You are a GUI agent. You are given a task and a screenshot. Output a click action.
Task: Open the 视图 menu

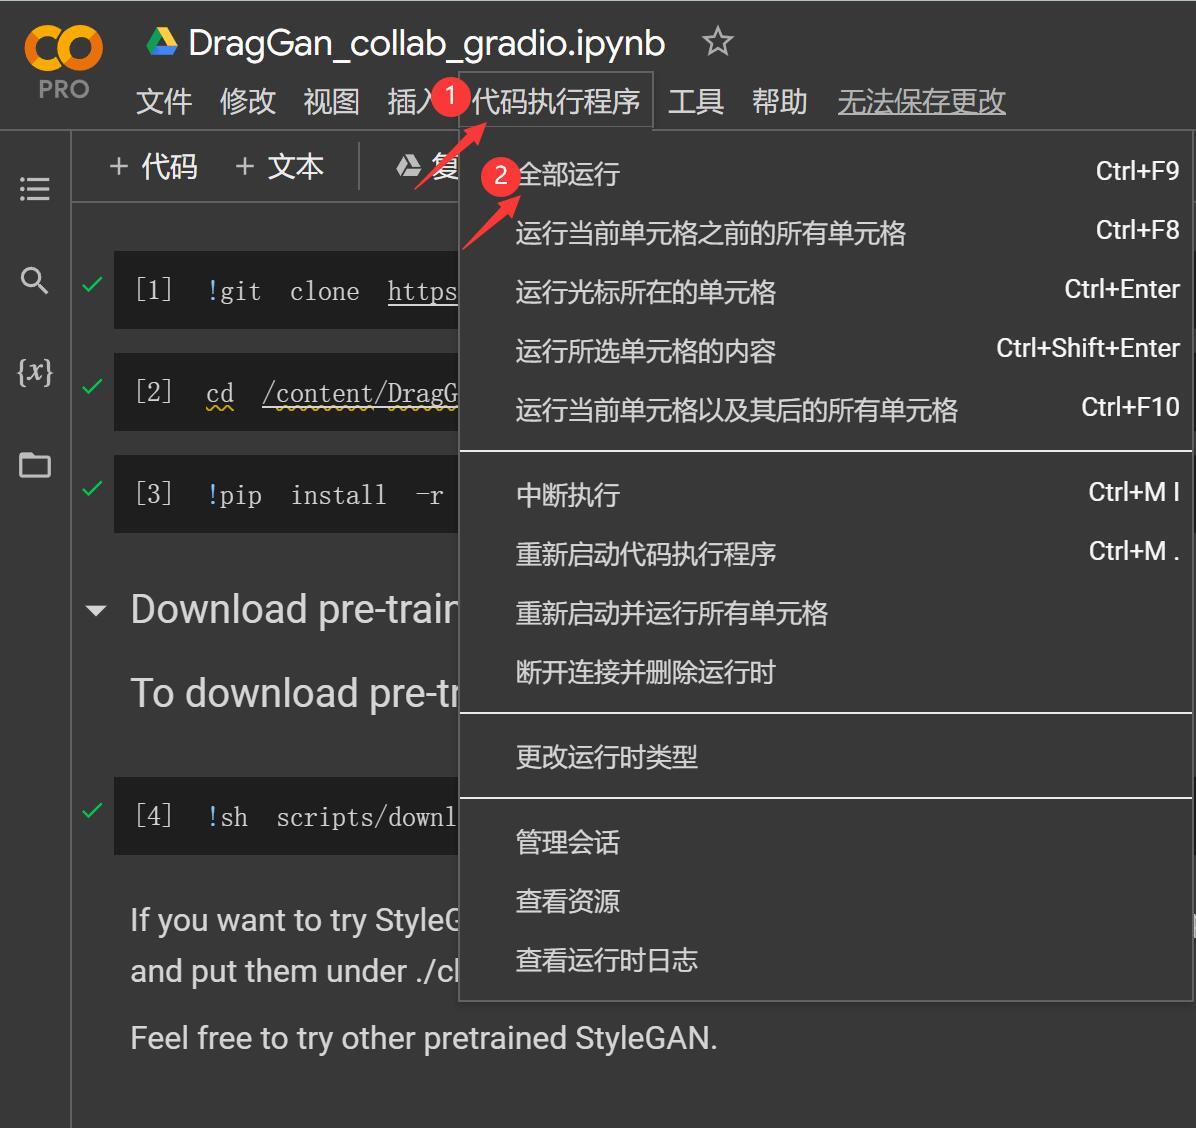(x=332, y=101)
